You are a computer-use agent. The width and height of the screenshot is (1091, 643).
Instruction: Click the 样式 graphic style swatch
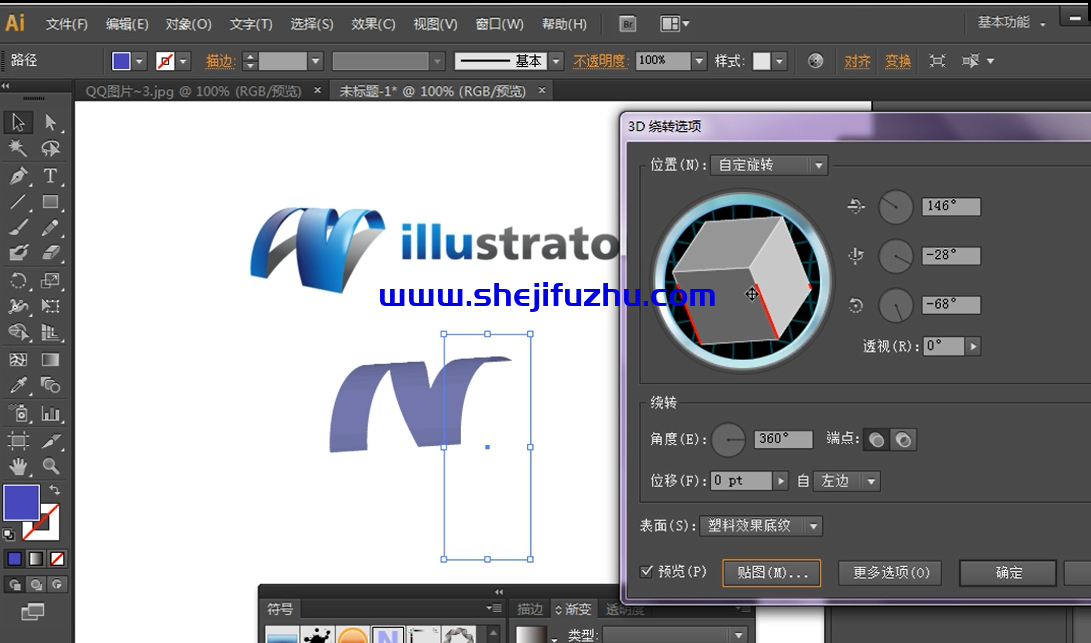pos(762,61)
